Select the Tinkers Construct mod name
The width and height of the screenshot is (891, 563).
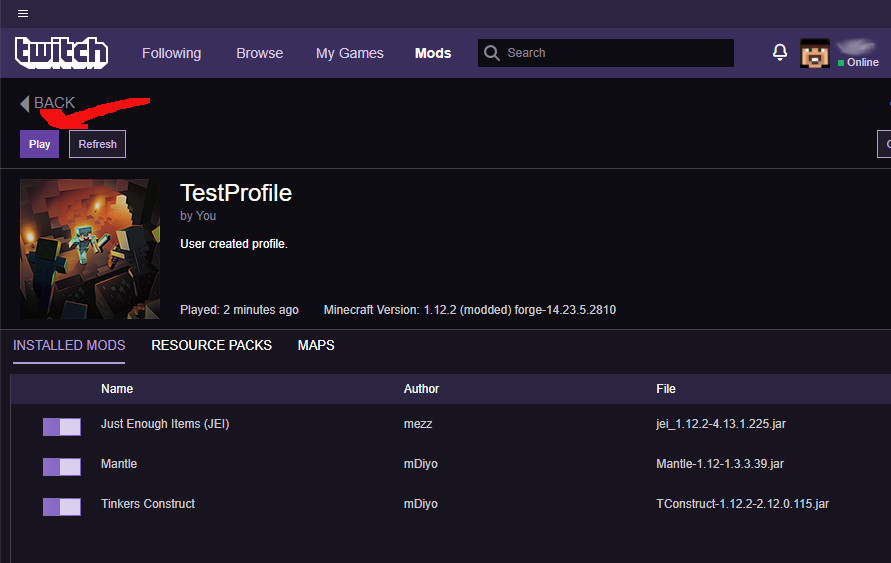[x=148, y=504]
